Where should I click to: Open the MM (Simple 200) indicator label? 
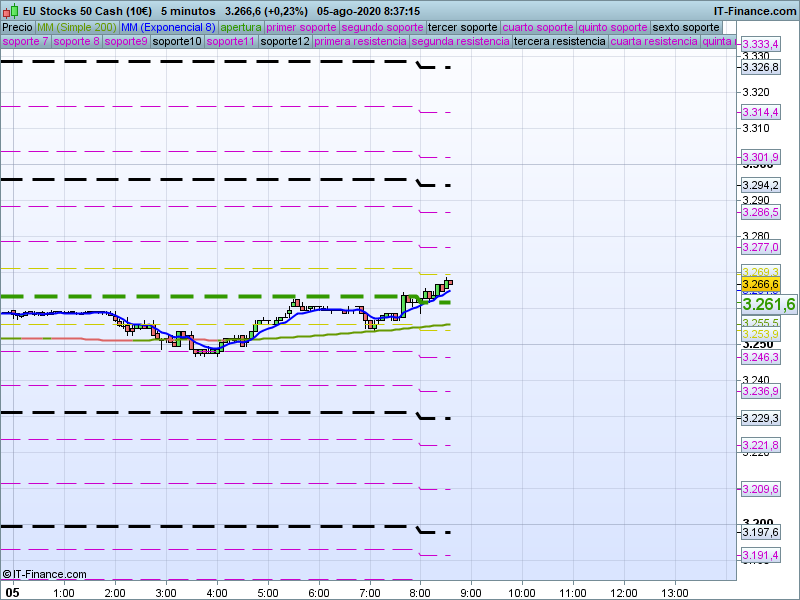tap(70, 27)
